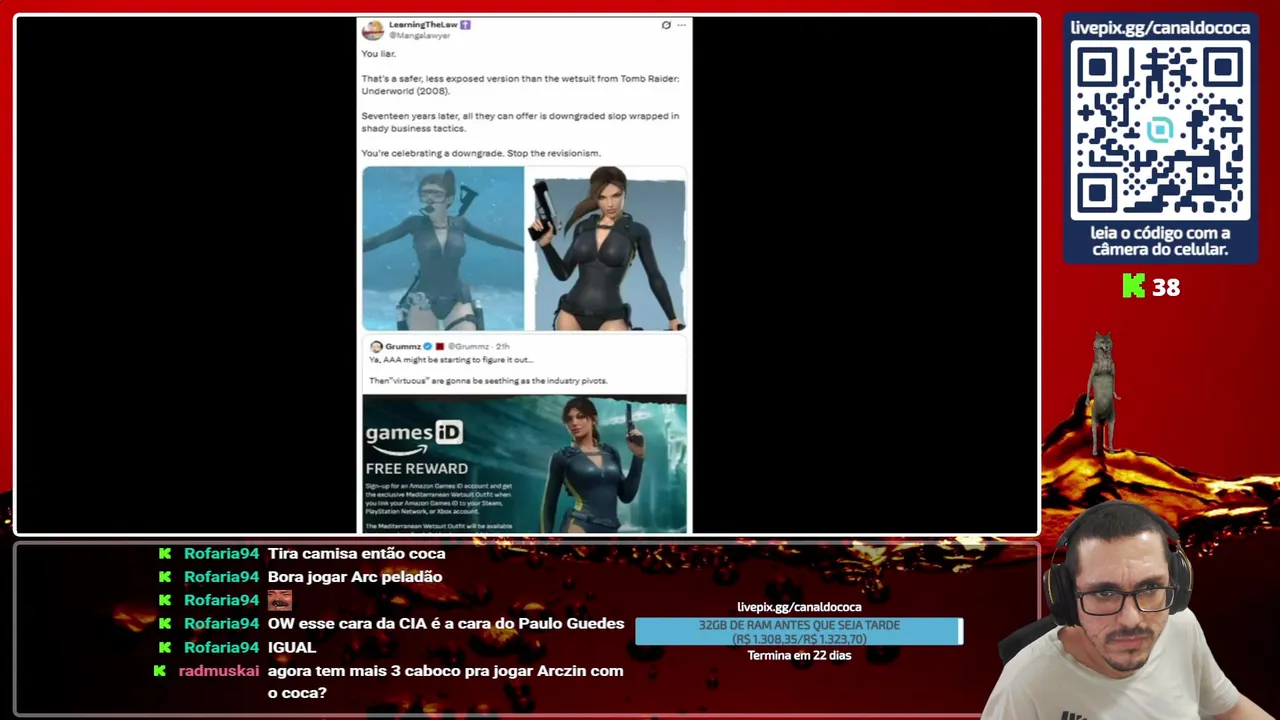
Task: Click the 'Tira camisa então coca' message
Action: (357, 553)
